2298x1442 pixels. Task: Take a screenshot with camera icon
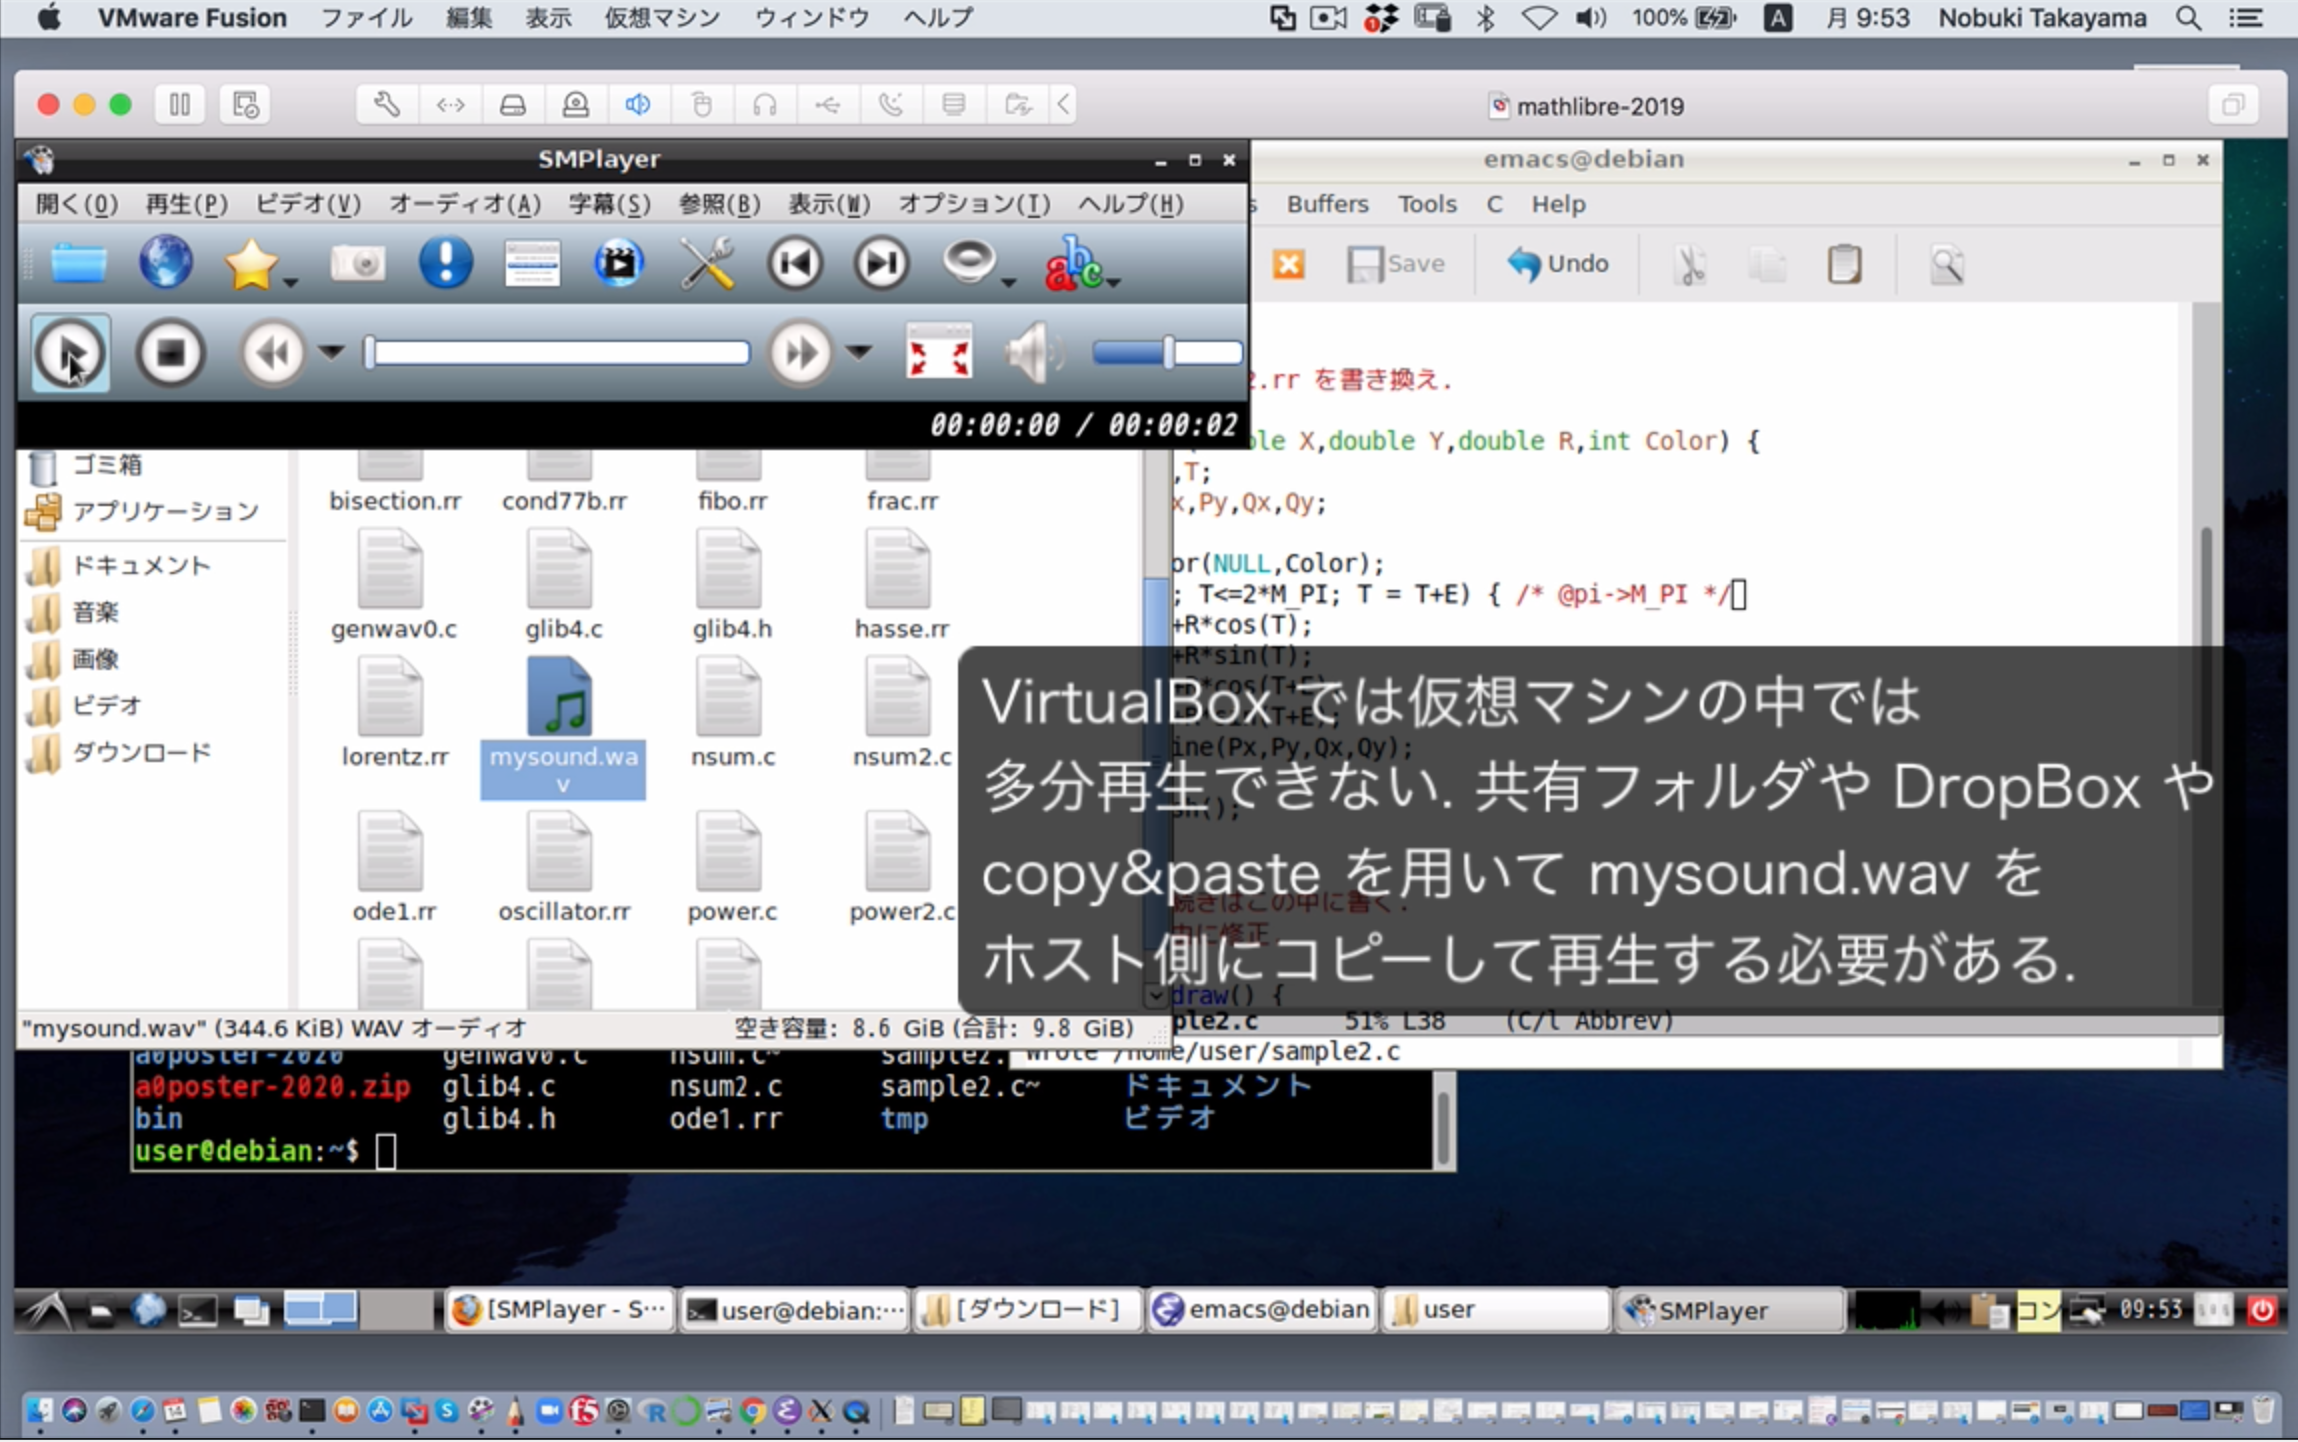tap(358, 264)
